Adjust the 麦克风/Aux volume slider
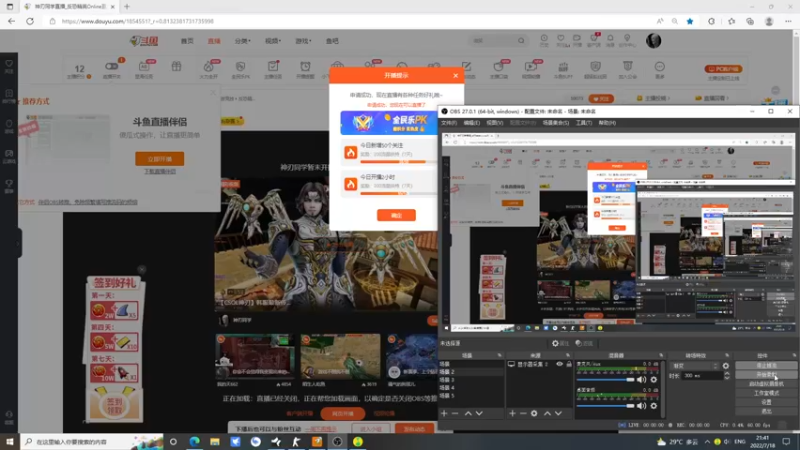The image size is (800, 450). click(606, 380)
